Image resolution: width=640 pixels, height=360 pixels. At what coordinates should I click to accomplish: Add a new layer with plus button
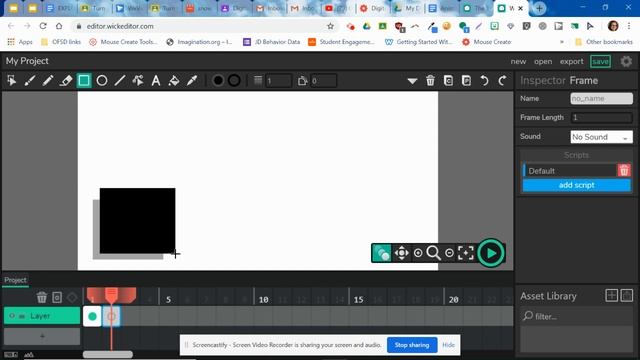42,336
